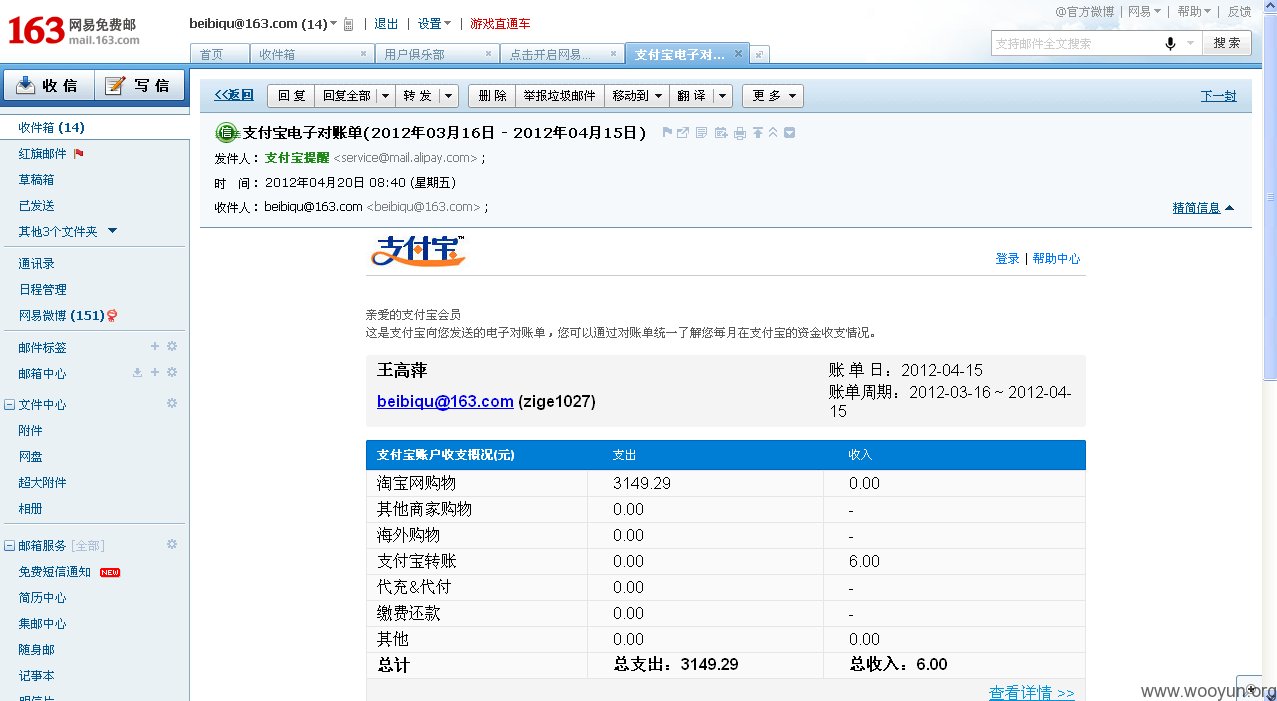Click the new-tab icon after the last tab

[x=759, y=54]
